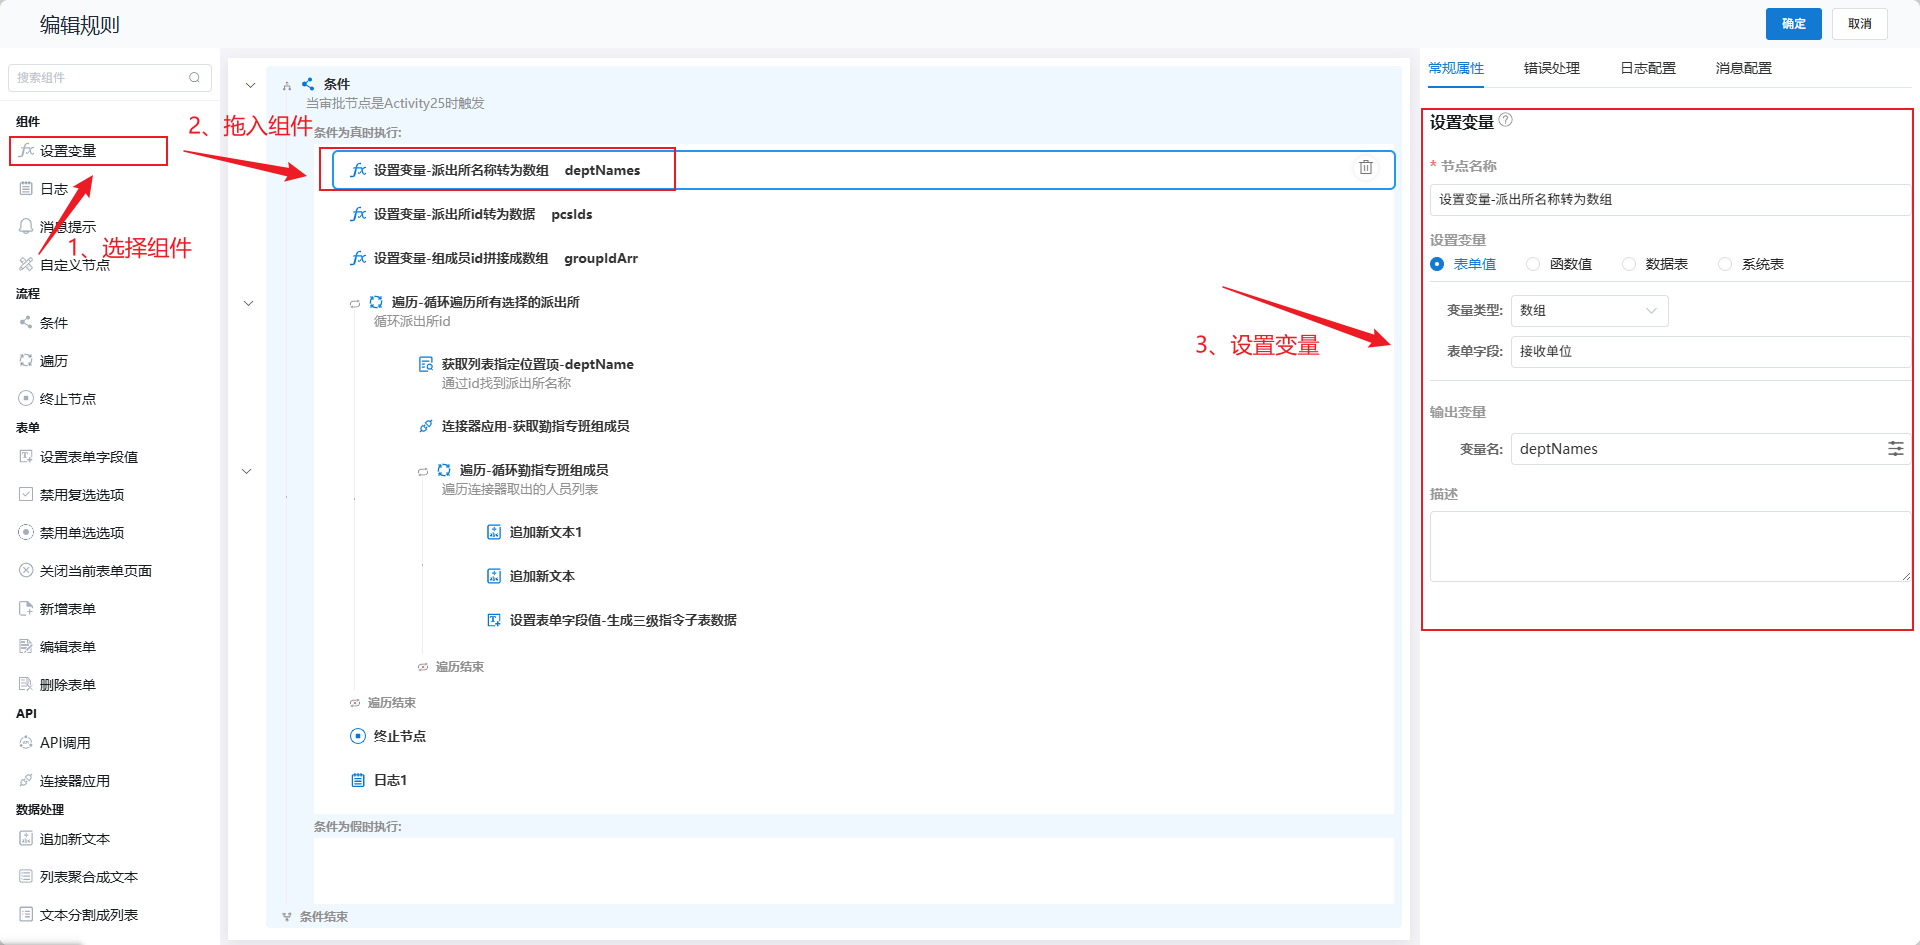Click the trash icon on deptNames node
The height and width of the screenshot is (945, 1920).
coord(1365,168)
